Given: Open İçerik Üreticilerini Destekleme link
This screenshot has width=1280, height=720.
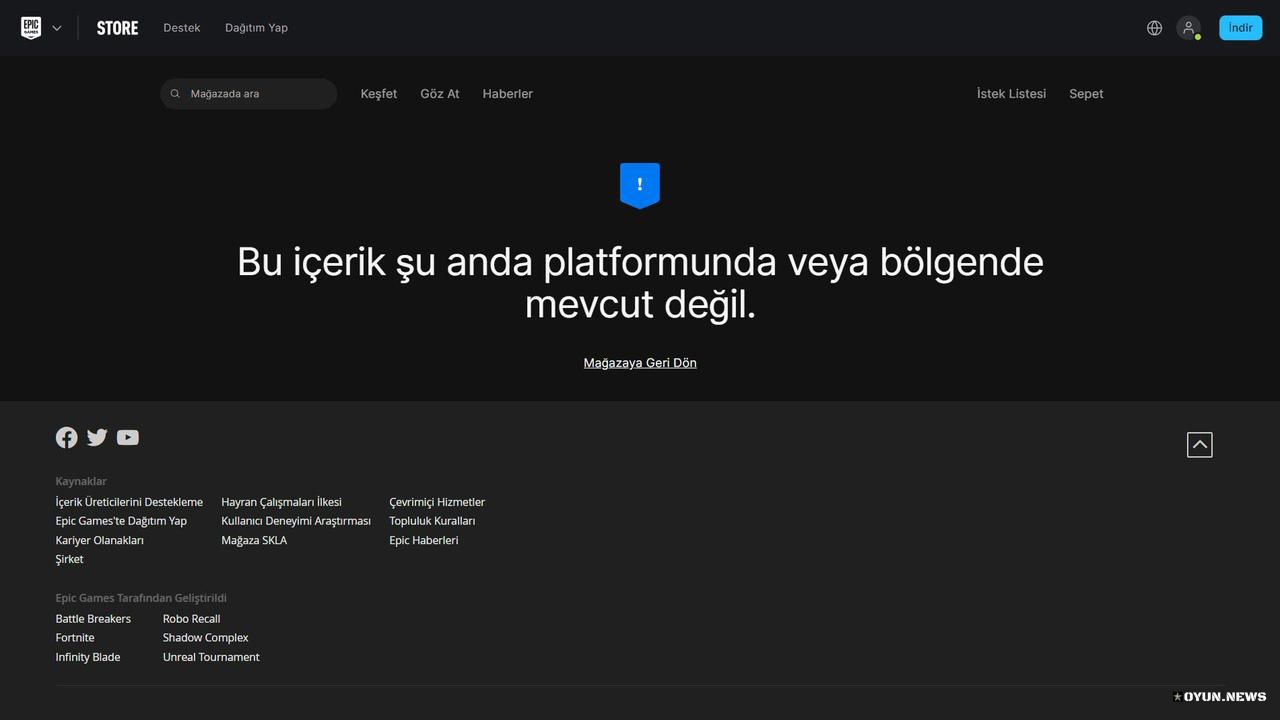Looking at the screenshot, I should [129, 502].
